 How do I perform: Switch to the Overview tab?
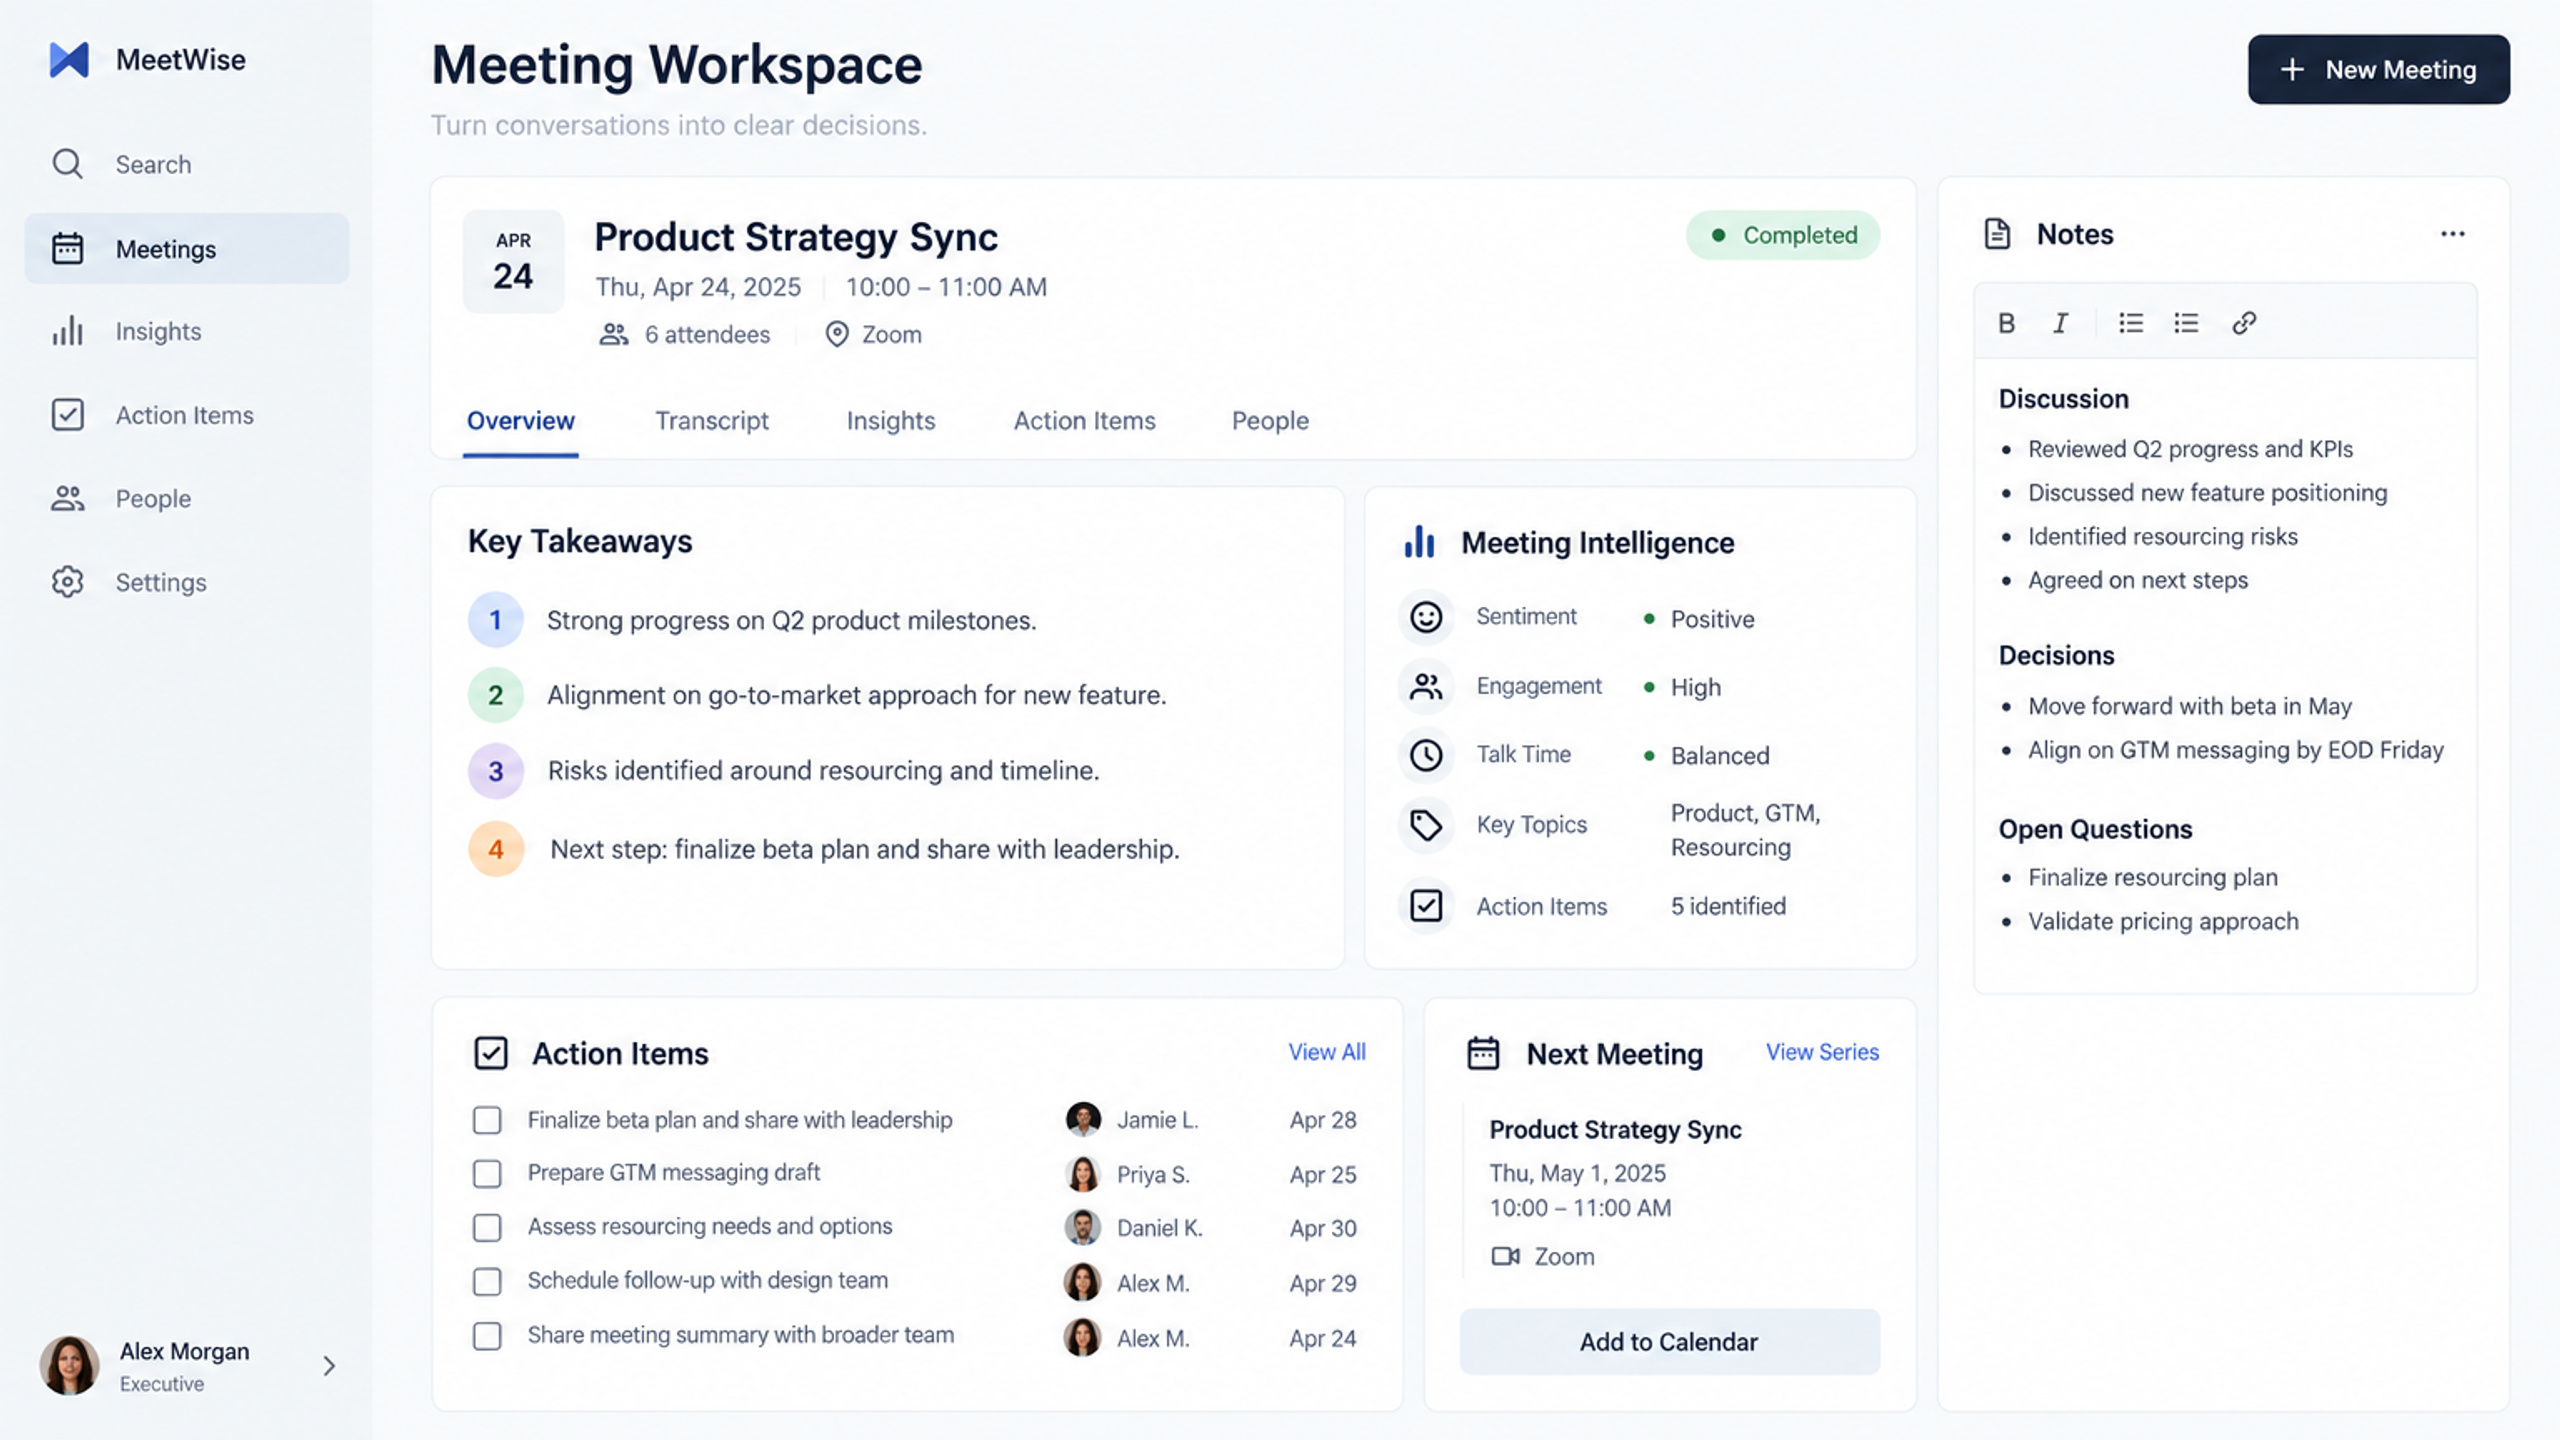pos(521,421)
